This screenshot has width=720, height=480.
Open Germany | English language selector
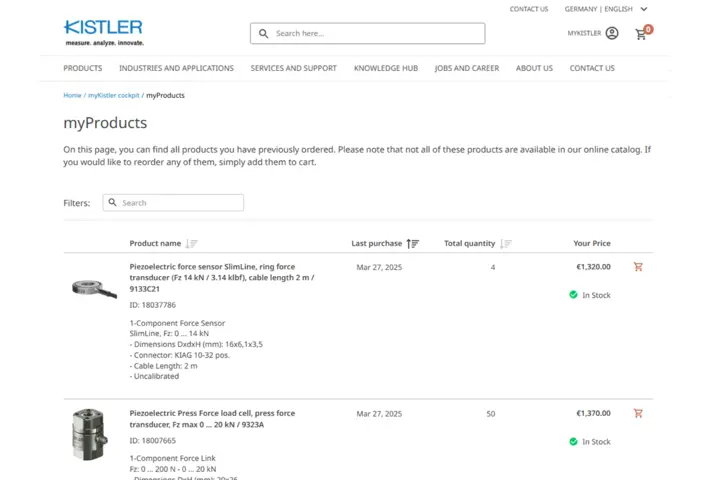pyautogui.click(x=598, y=9)
